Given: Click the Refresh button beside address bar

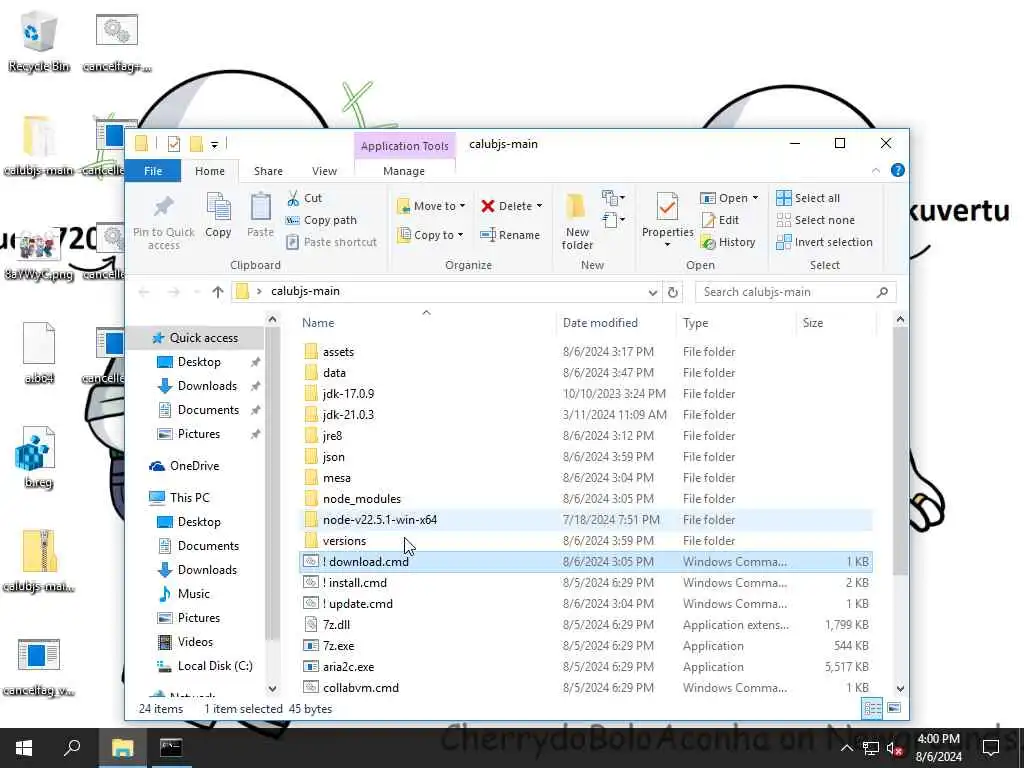Looking at the screenshot, I should coord(673,292).
